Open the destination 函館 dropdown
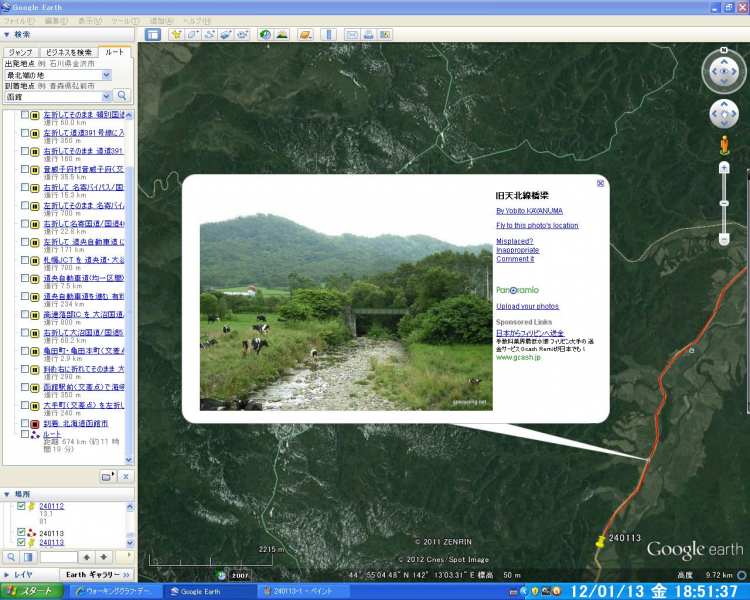The height and width of the screenshot is (600, 750). point(106,98)
